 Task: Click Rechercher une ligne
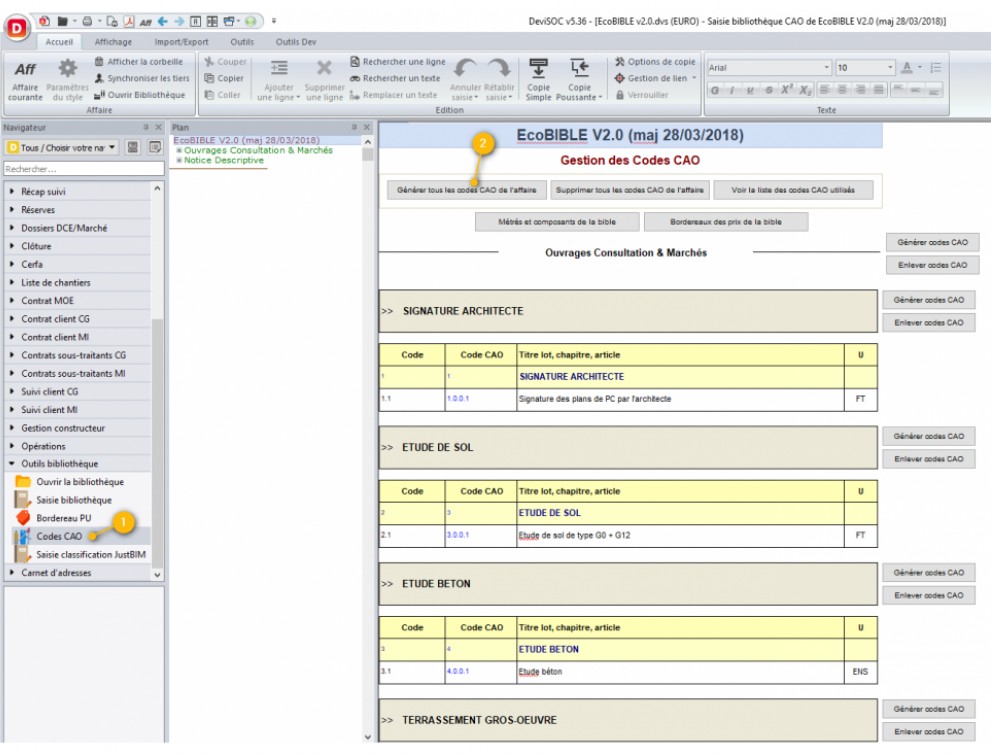click(398, 61)
